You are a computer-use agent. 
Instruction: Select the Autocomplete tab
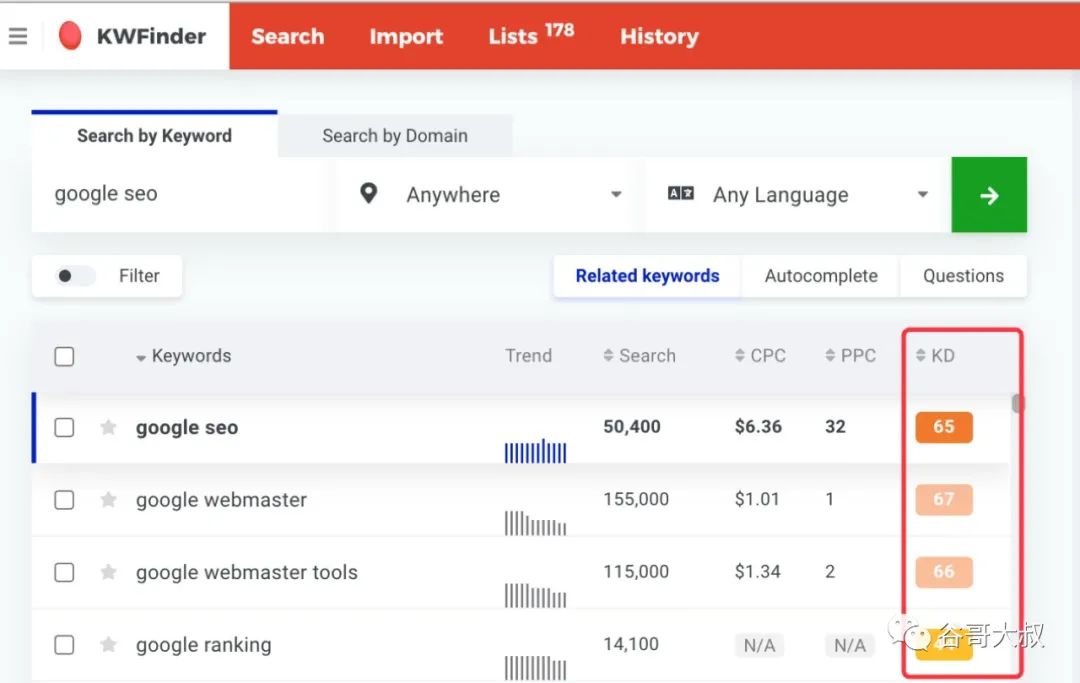click(821, 276)
